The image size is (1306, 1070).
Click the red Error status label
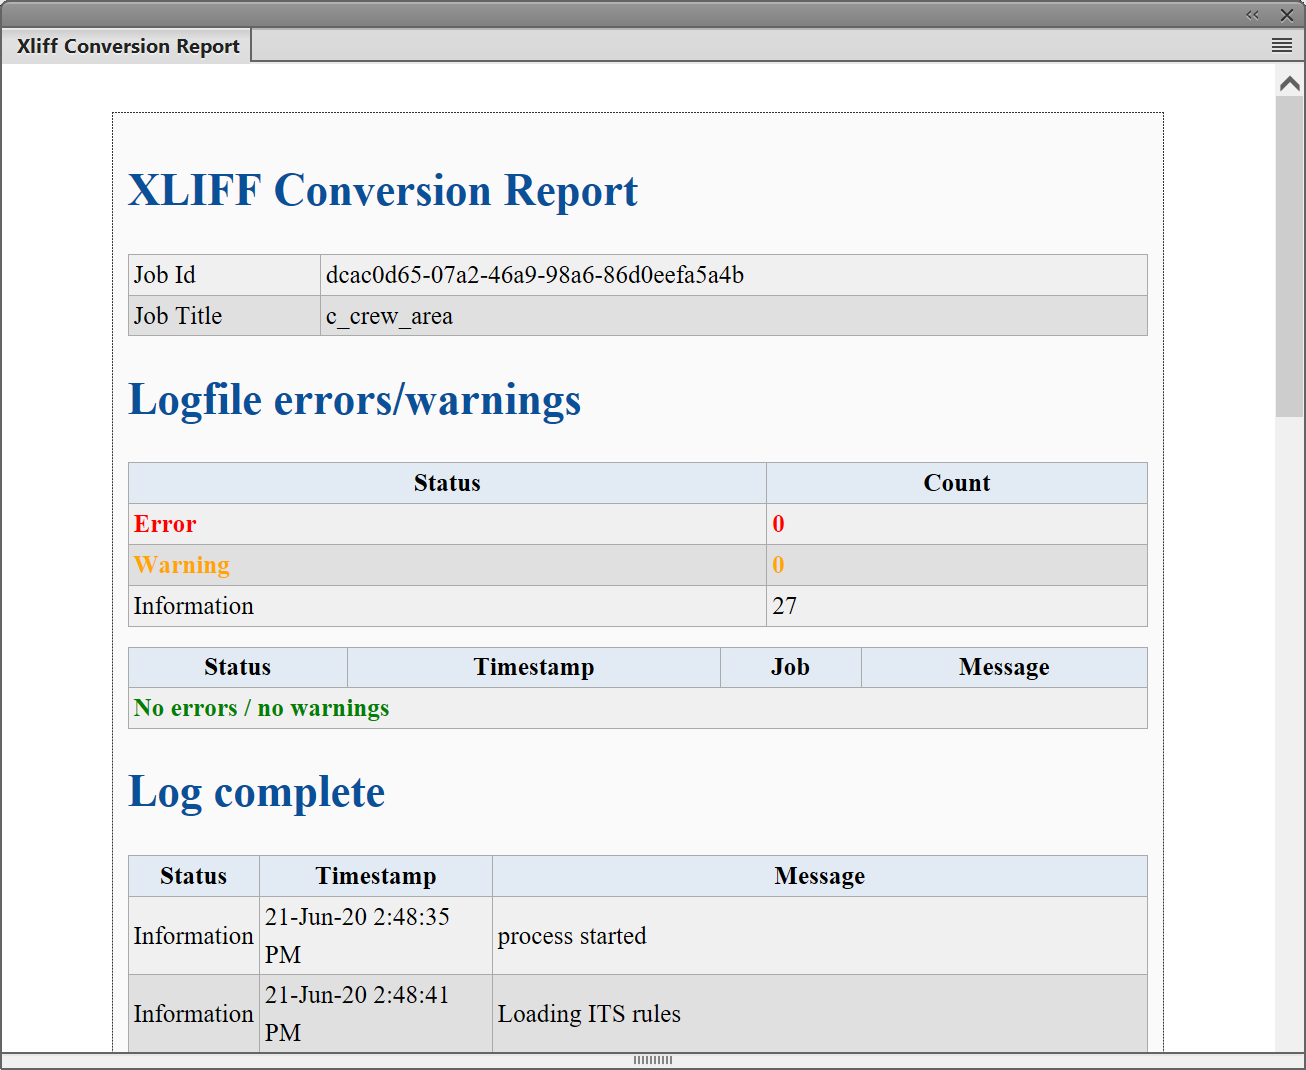165,524
